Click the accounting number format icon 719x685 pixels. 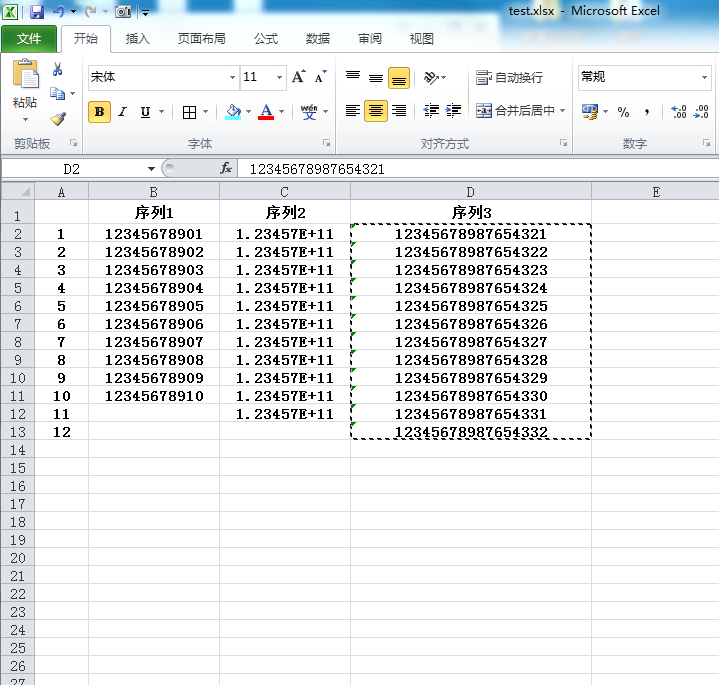[590, 111]
